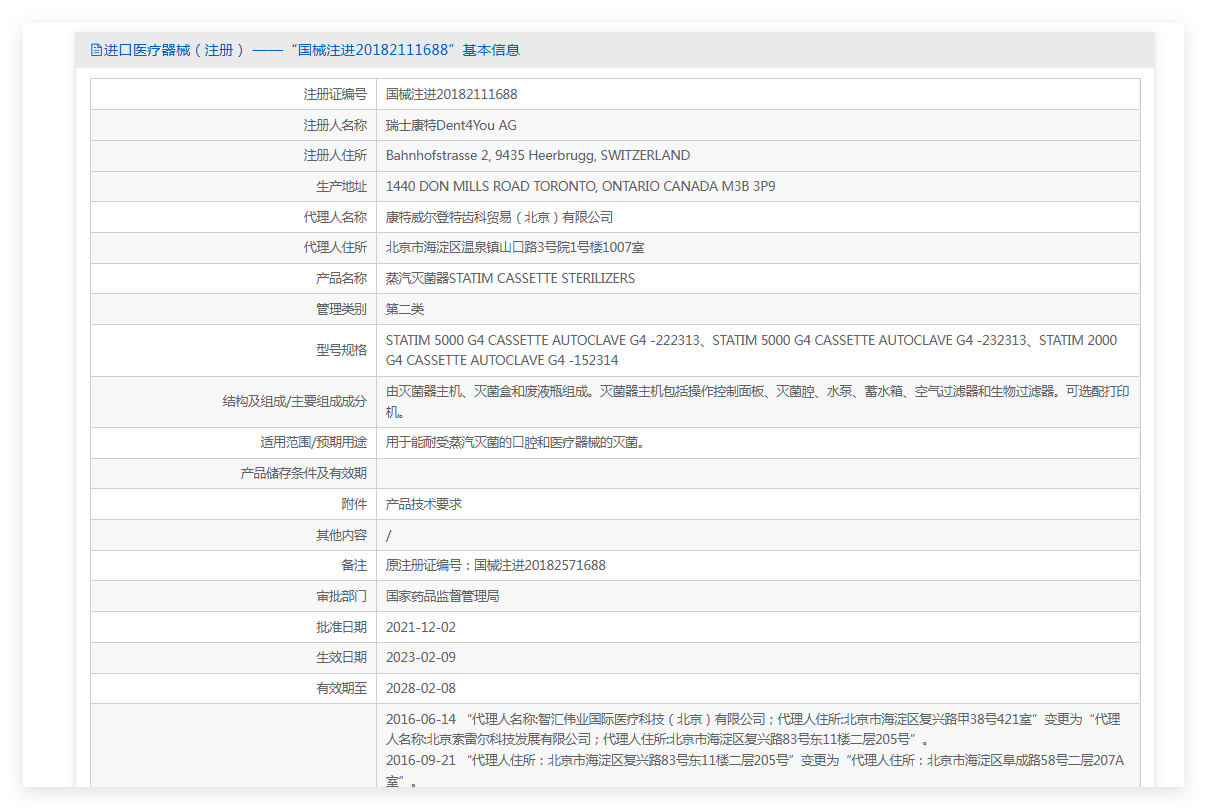The height and width of the screenshot is (810, 1207).
Task: Click the 注册人住所 label
Action: 335,156
